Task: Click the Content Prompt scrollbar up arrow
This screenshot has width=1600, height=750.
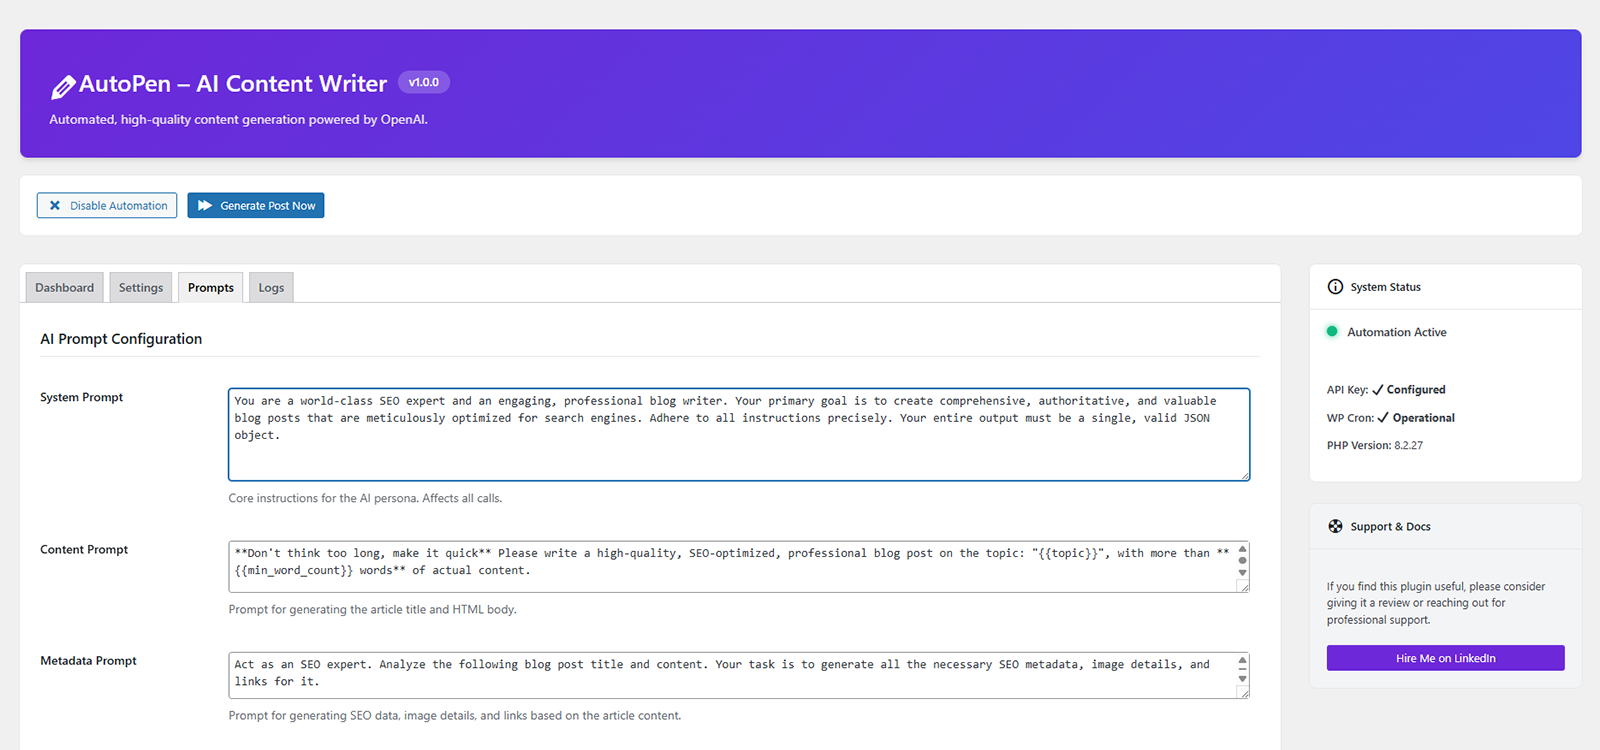Action: [x=1243, y=549]
